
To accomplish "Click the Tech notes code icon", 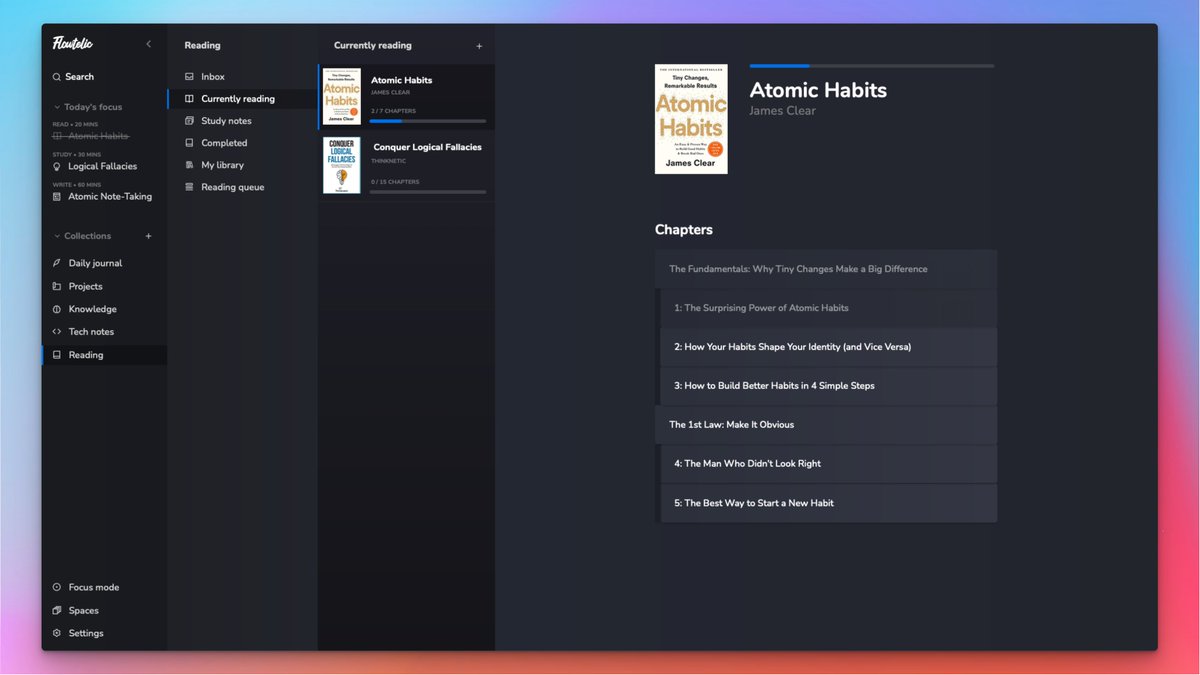I will click(x=57, y=332).
